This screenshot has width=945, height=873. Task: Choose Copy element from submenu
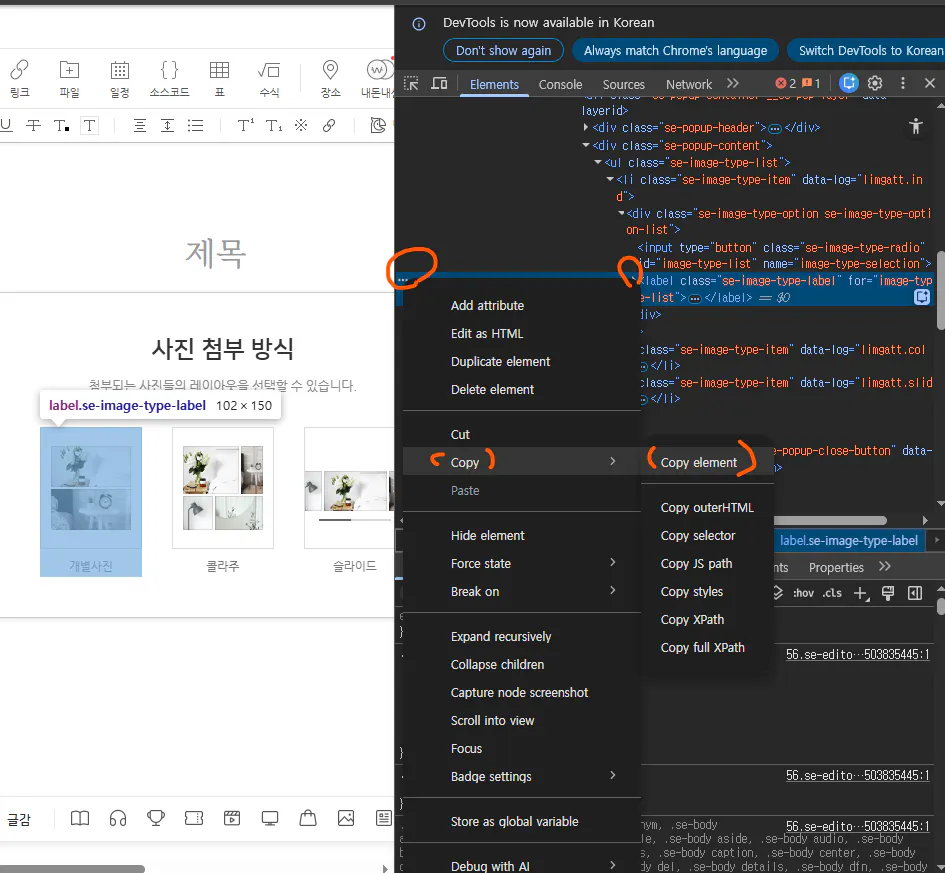pos(699,463)
